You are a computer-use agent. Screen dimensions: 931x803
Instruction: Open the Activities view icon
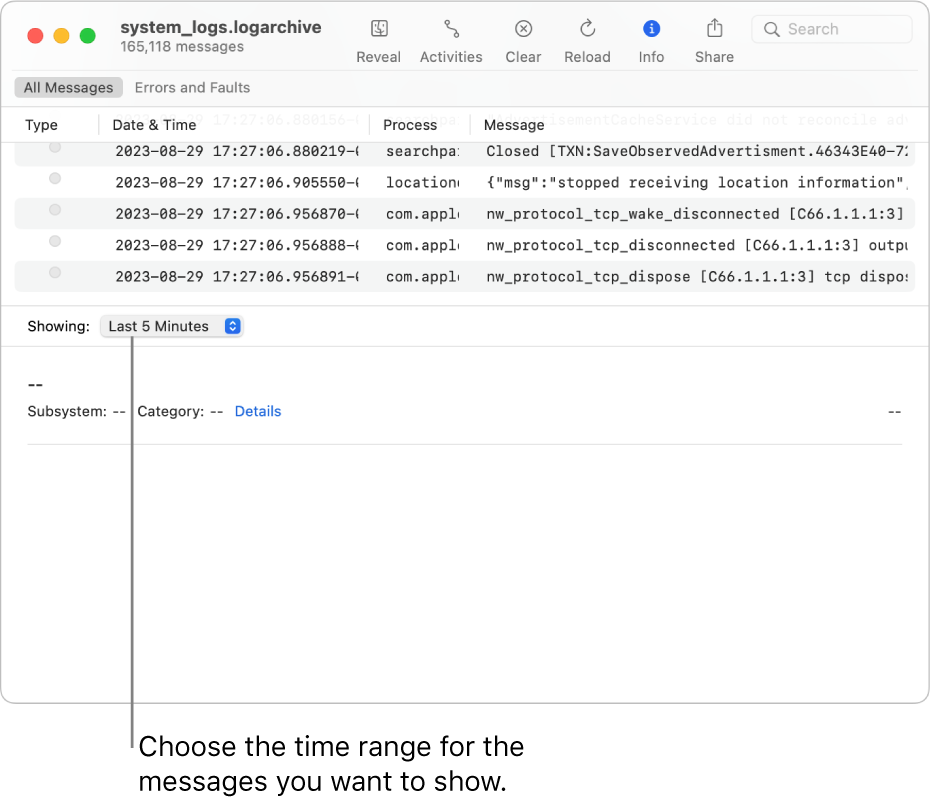451,29
